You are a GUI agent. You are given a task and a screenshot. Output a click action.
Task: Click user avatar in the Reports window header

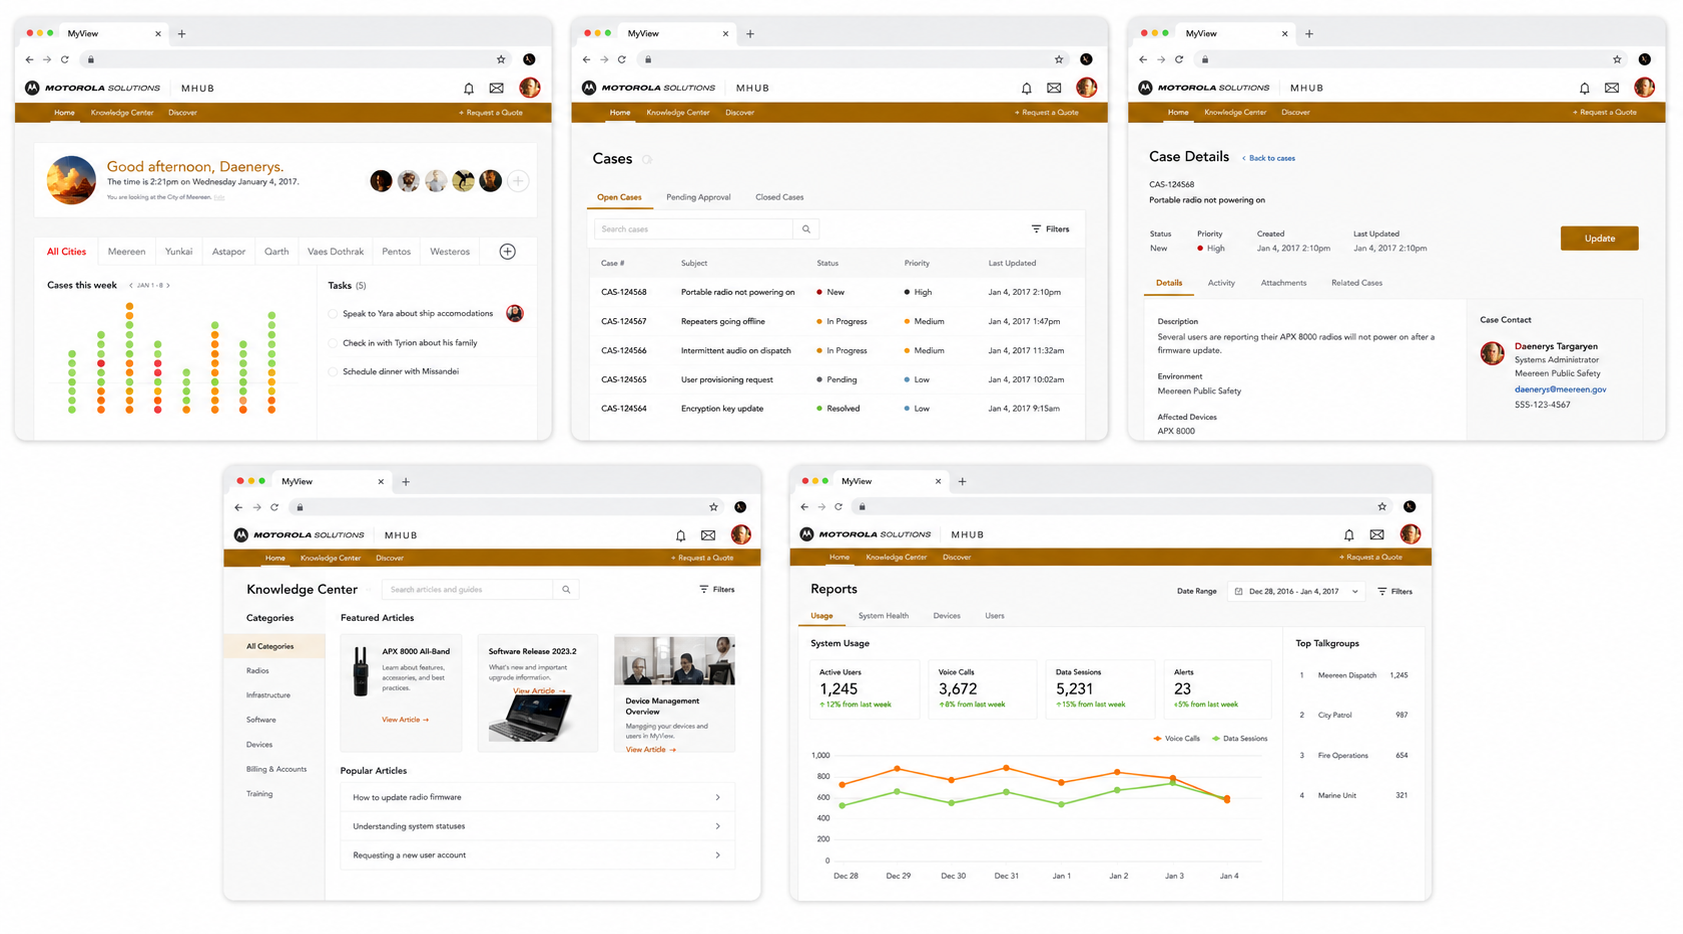(x=1410, y=534)
